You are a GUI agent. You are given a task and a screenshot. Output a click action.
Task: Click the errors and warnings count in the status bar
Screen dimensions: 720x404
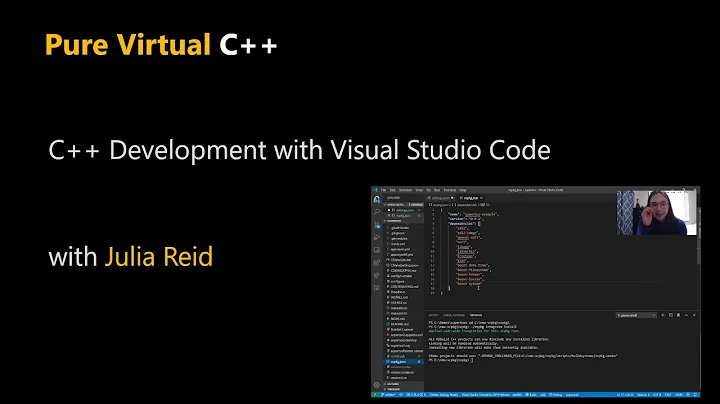pyautogui.click(x=416, y=395)
